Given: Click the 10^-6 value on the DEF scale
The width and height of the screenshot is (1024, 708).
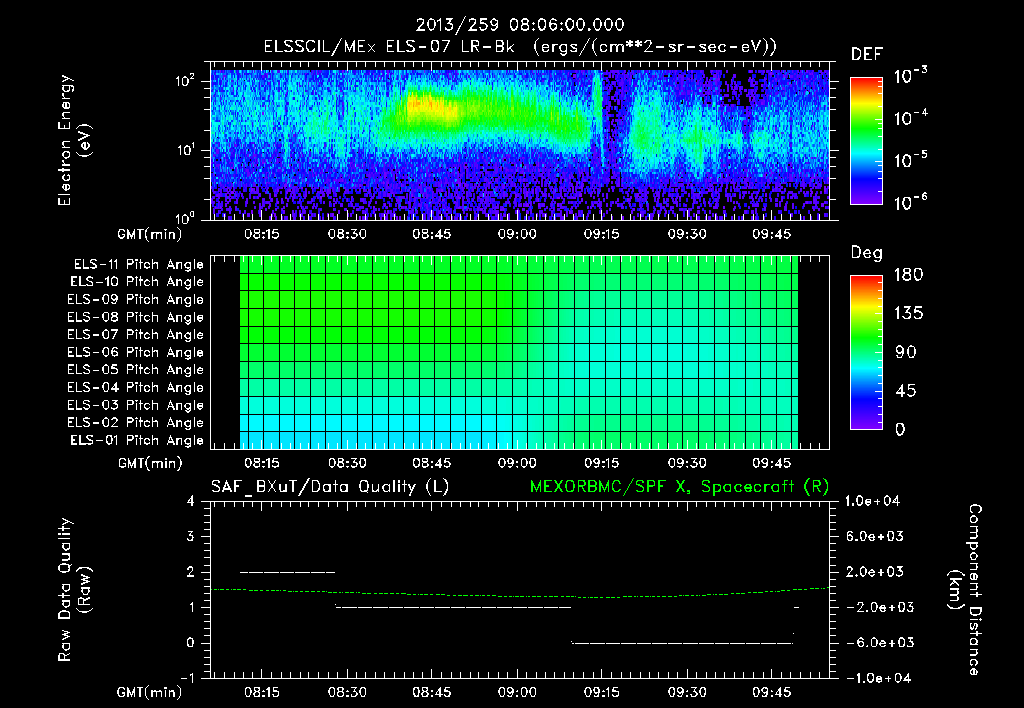Looking at the screenshot, I should click(x=910, y=202).
